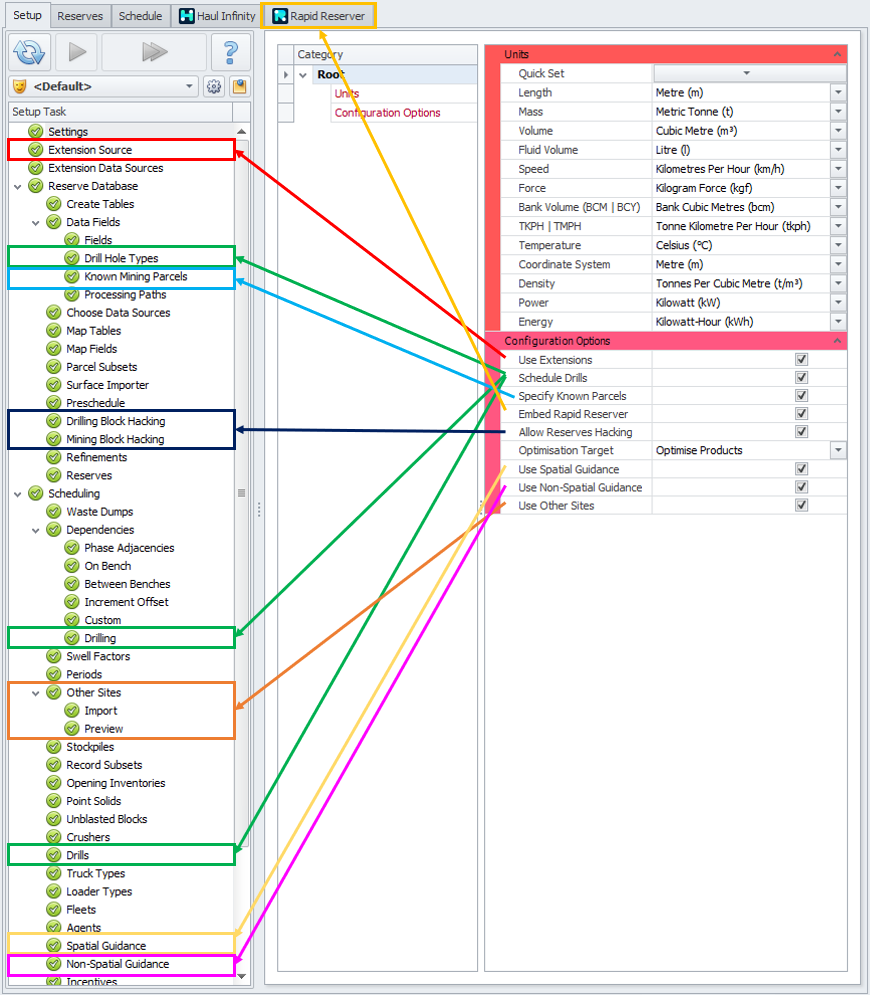Switch to the Schedule tab
The image size is (872, 995).
140,16
